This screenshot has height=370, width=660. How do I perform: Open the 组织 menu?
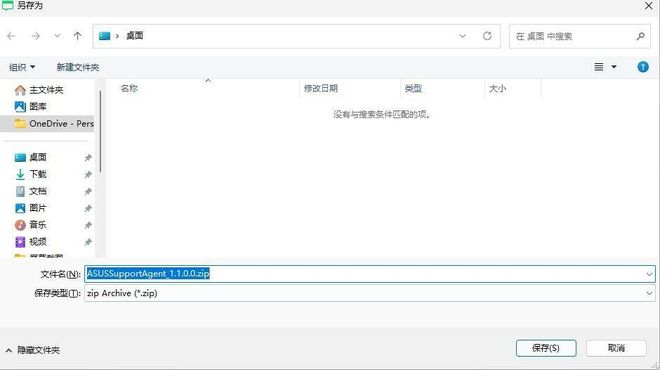(x=22, y=67)
